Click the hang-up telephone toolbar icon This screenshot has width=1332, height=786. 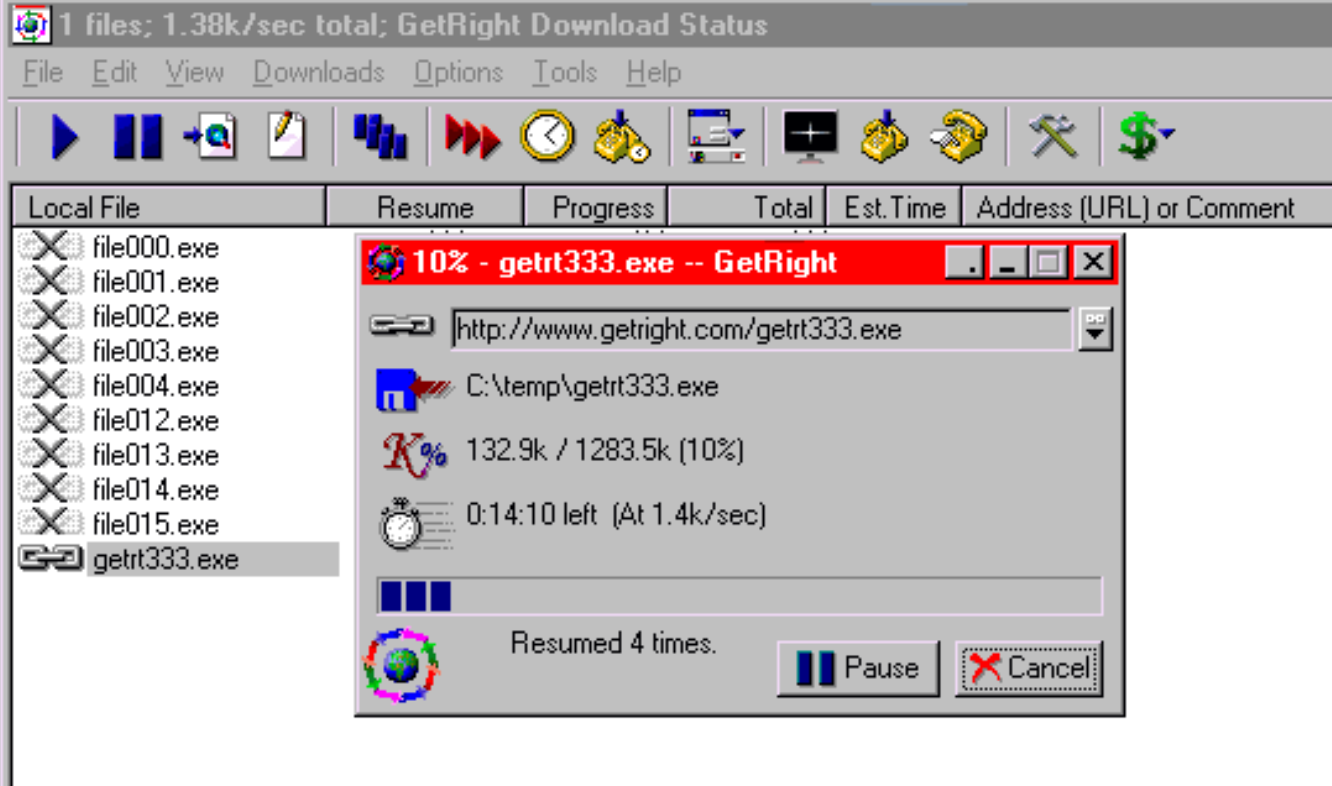point(956,136)
